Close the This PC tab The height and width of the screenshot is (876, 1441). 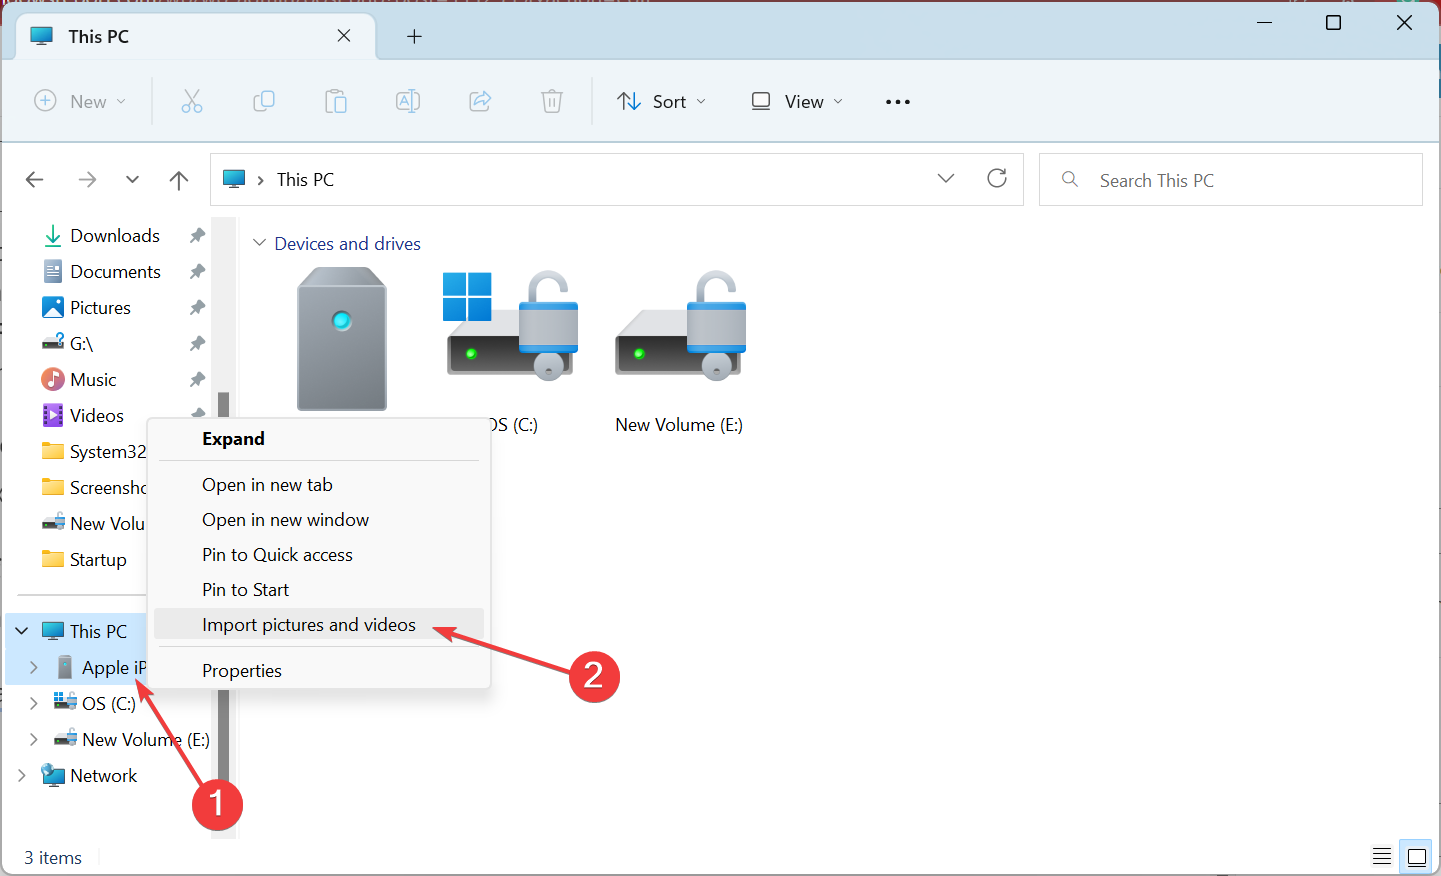click(344, 35)
